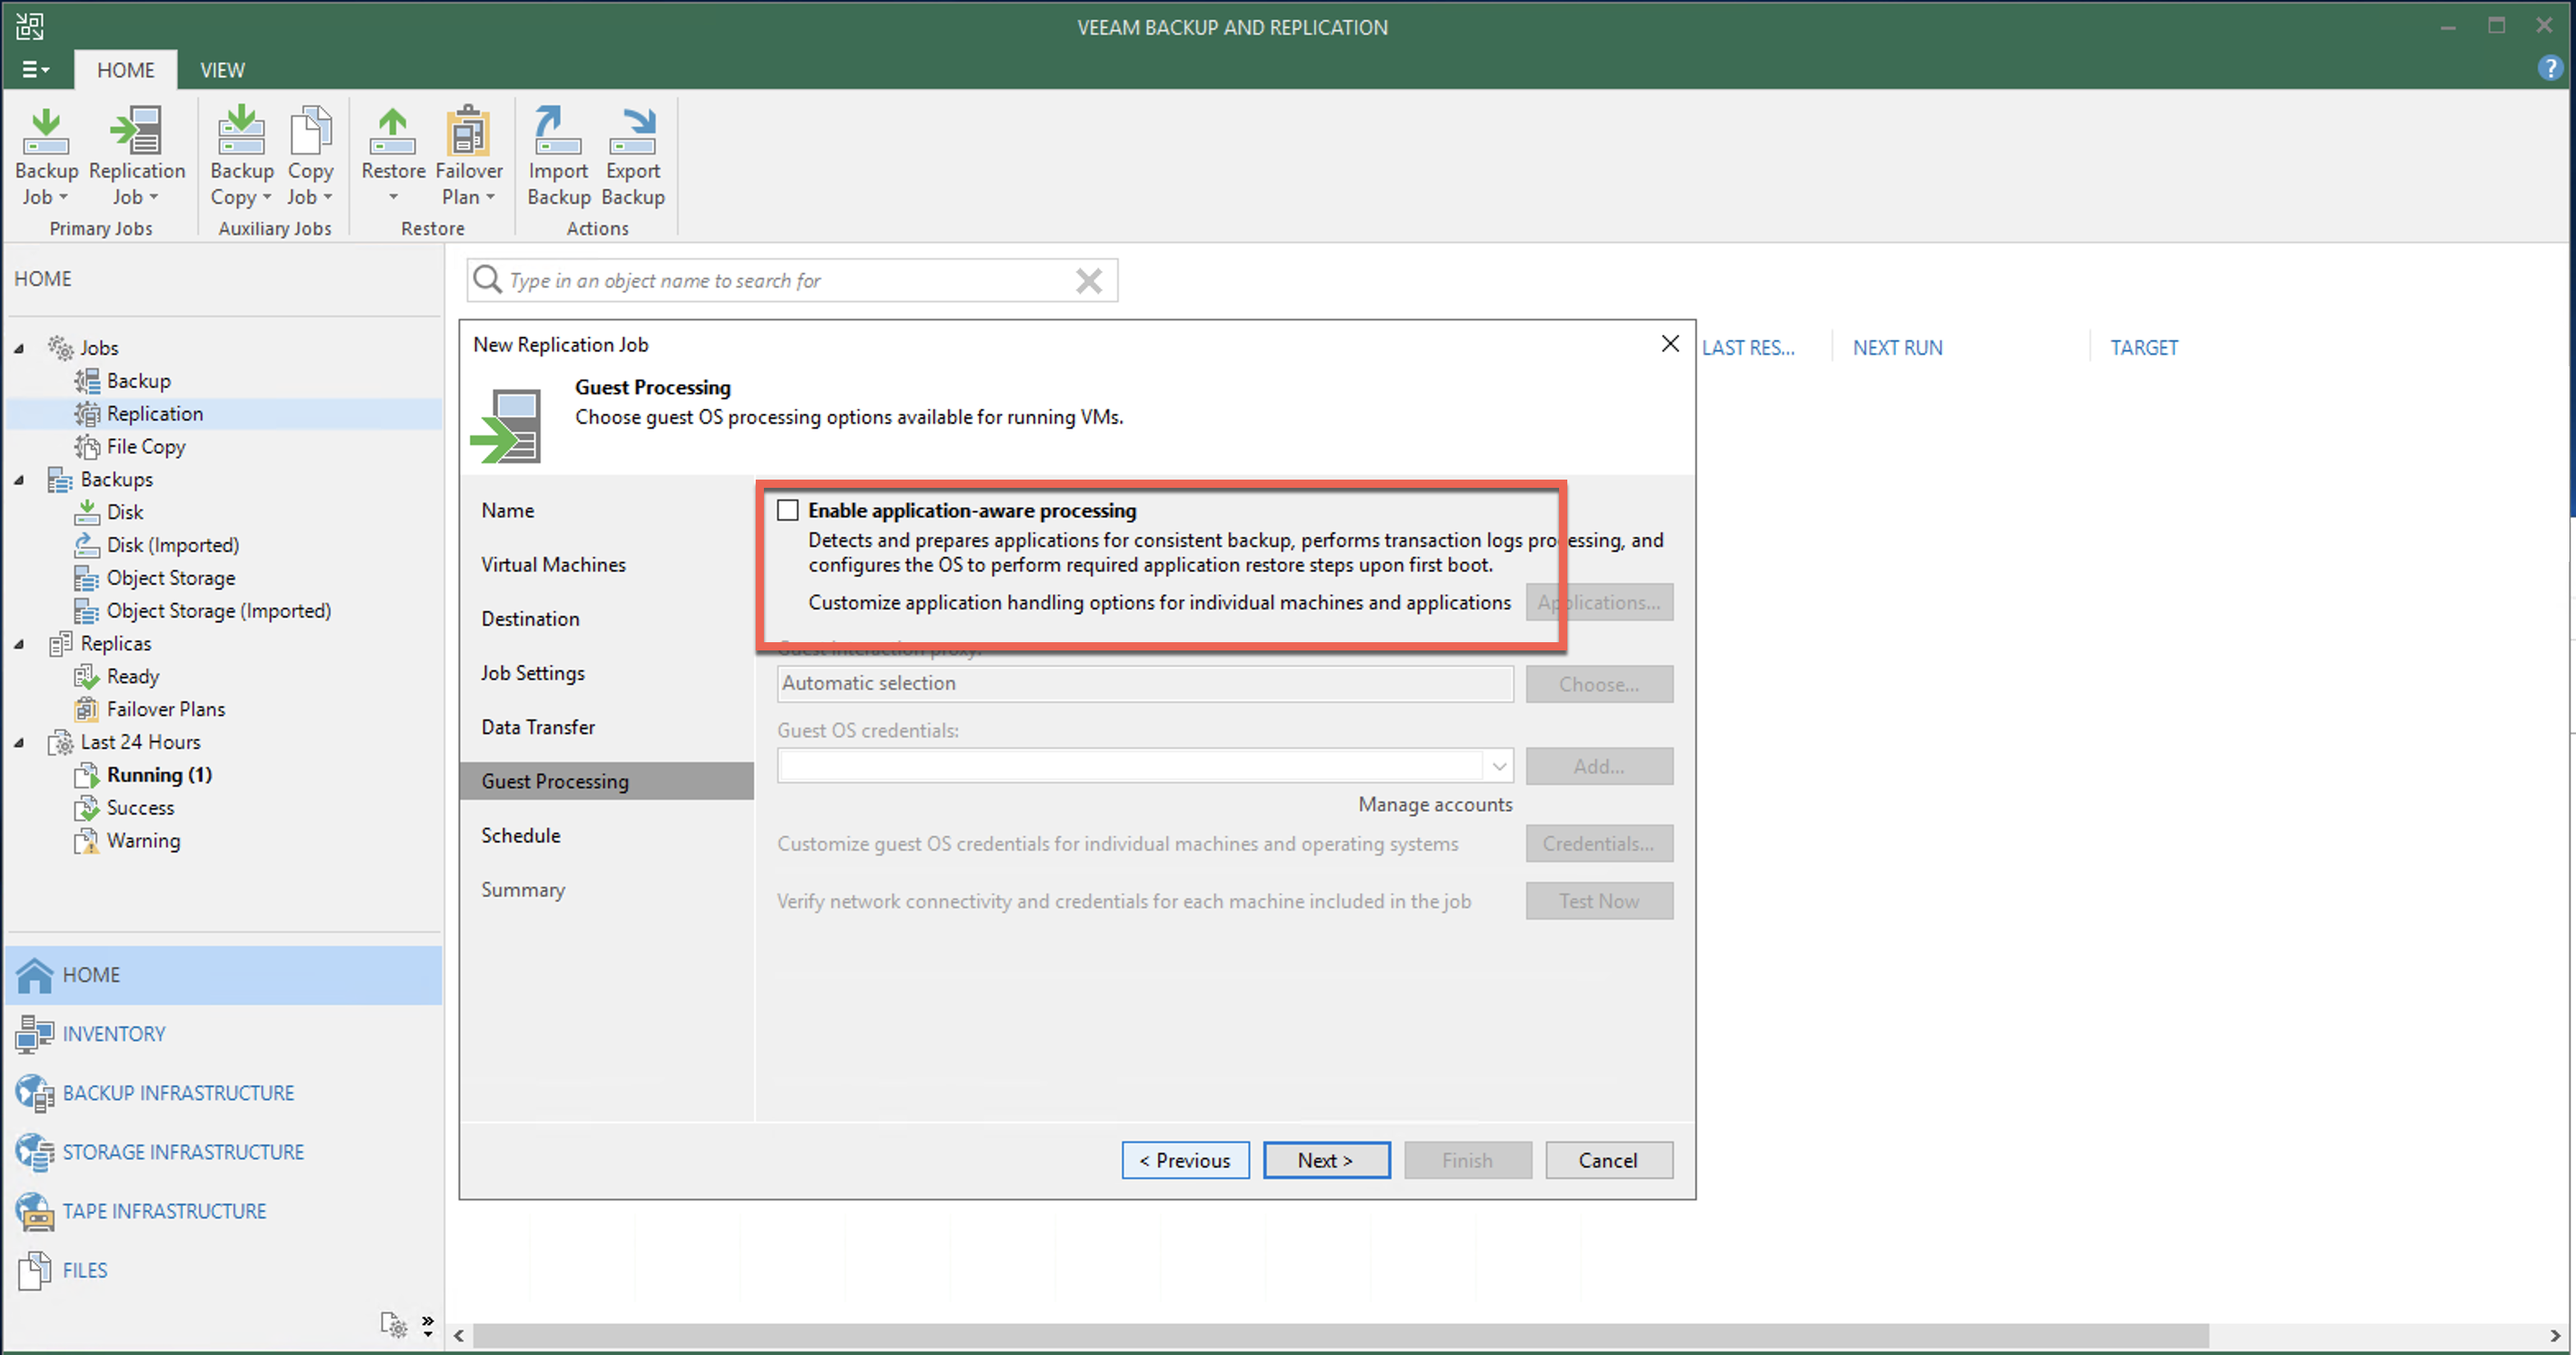
Task: Click the help question mark icon
Action: pos(2549,69)
